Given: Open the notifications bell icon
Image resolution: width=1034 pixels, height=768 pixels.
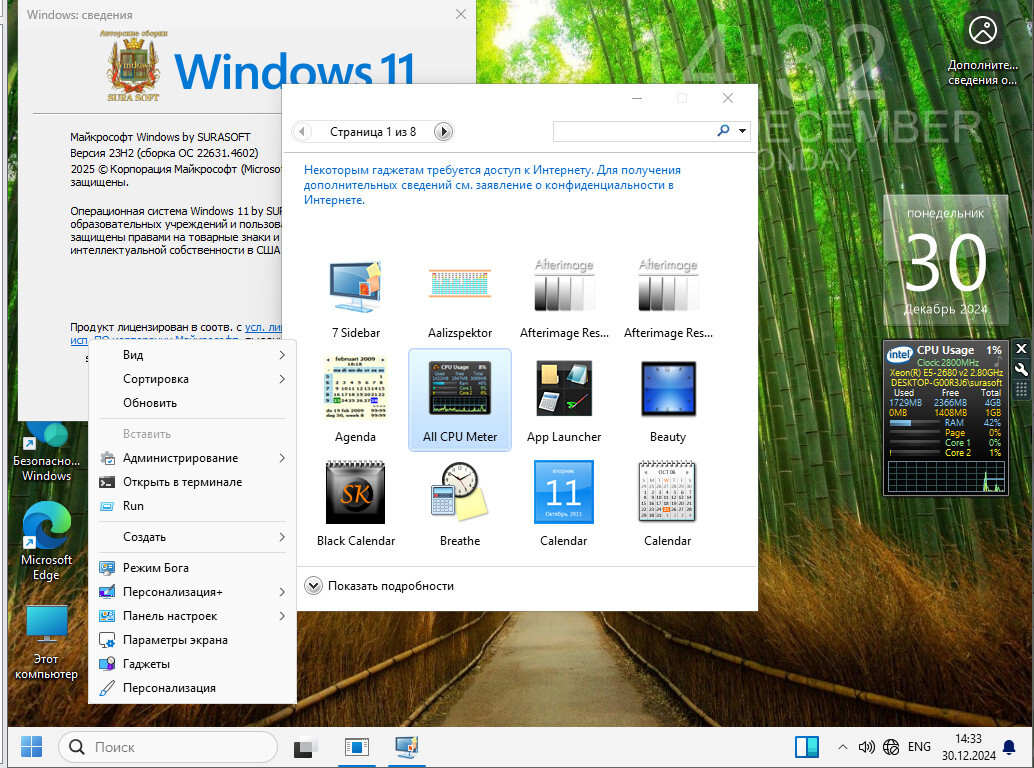Looking at the screenshot, I should click(1009, 747).
